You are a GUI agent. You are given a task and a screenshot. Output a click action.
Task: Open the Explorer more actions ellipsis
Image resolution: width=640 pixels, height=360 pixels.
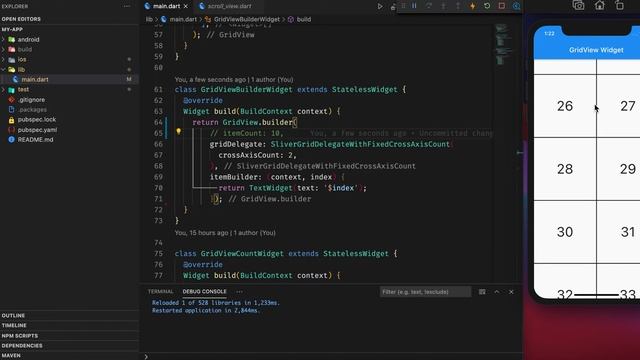[x=127, y=6]
